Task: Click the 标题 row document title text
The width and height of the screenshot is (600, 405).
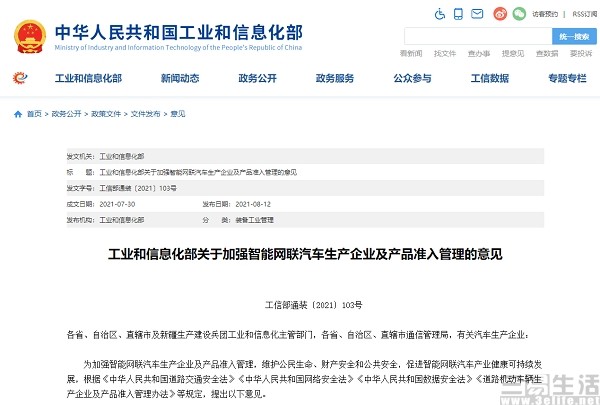Action: point(198,172)
